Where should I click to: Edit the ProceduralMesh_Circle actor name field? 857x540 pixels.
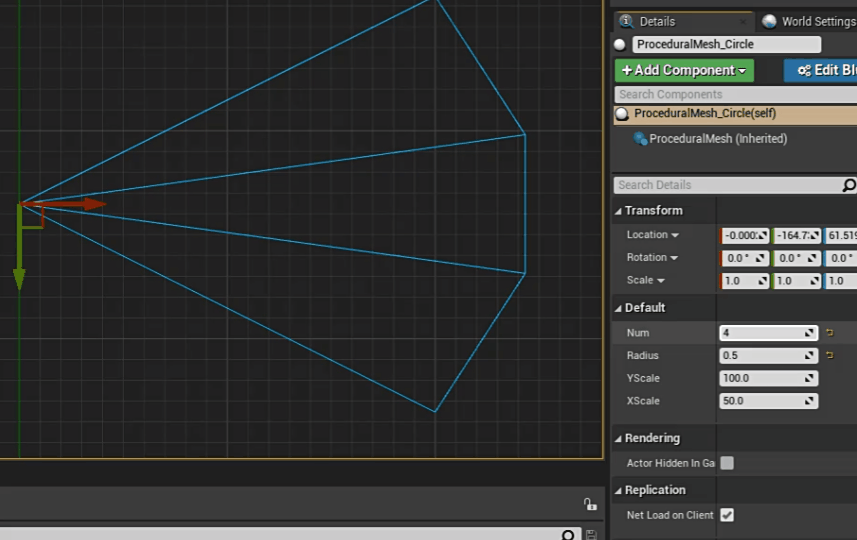pos(726,44)
